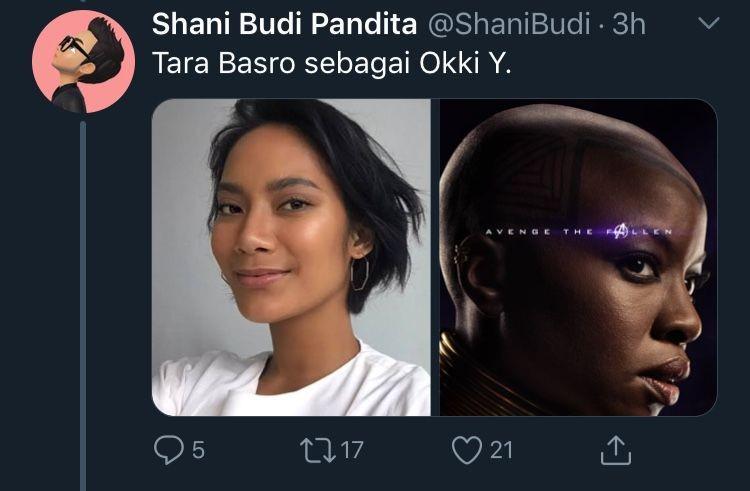750x491 pixels.
Task: Expand the tweet options chevron
Action: coord(709,23)
